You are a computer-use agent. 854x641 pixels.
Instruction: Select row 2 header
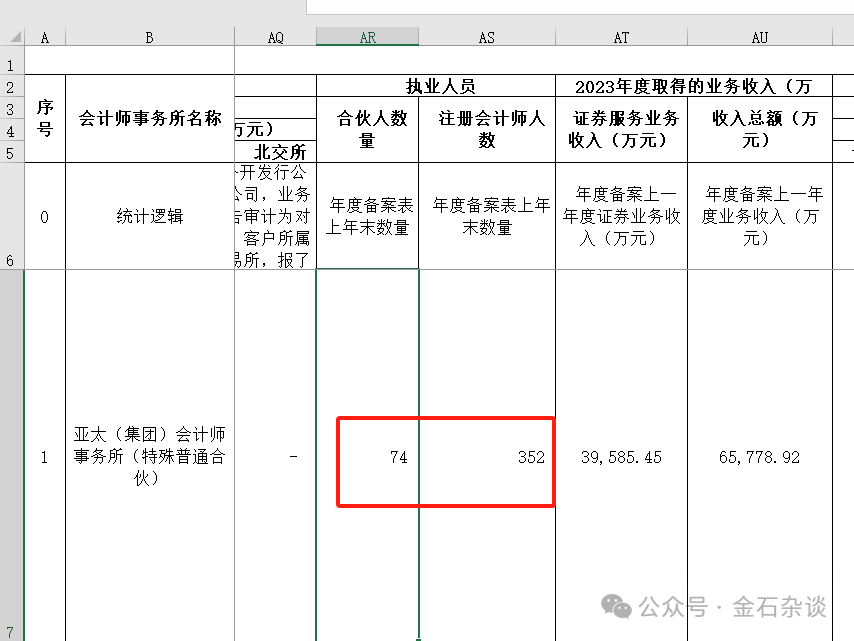tap(11, 86)
